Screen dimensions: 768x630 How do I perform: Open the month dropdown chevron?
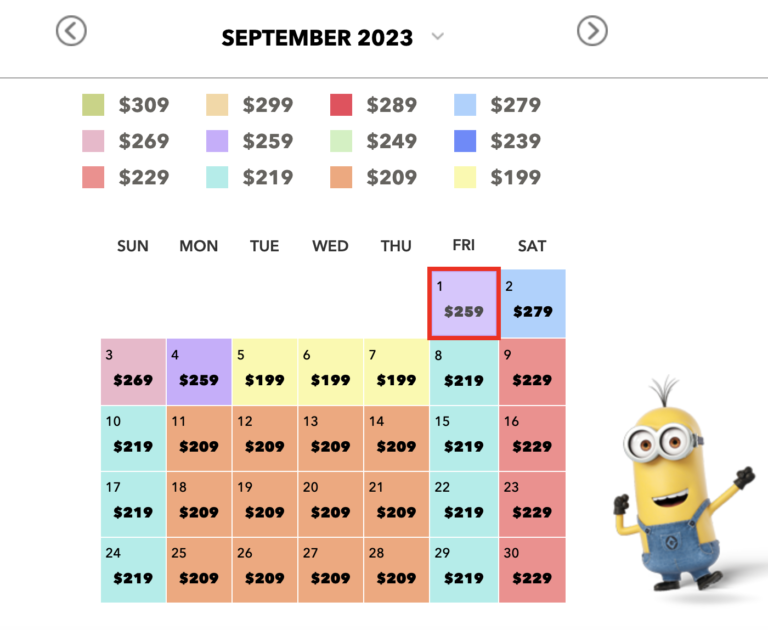pyautogui.click(x=437, y=37)
